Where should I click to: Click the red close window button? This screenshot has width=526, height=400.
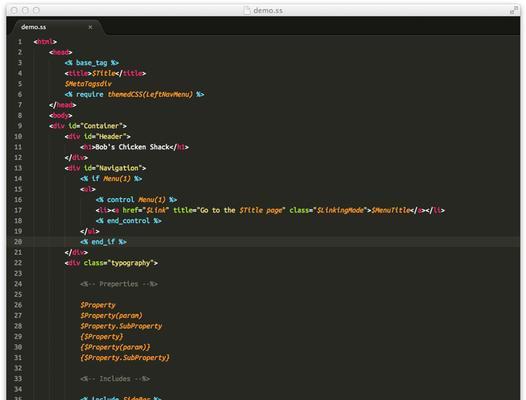point(14,10)
